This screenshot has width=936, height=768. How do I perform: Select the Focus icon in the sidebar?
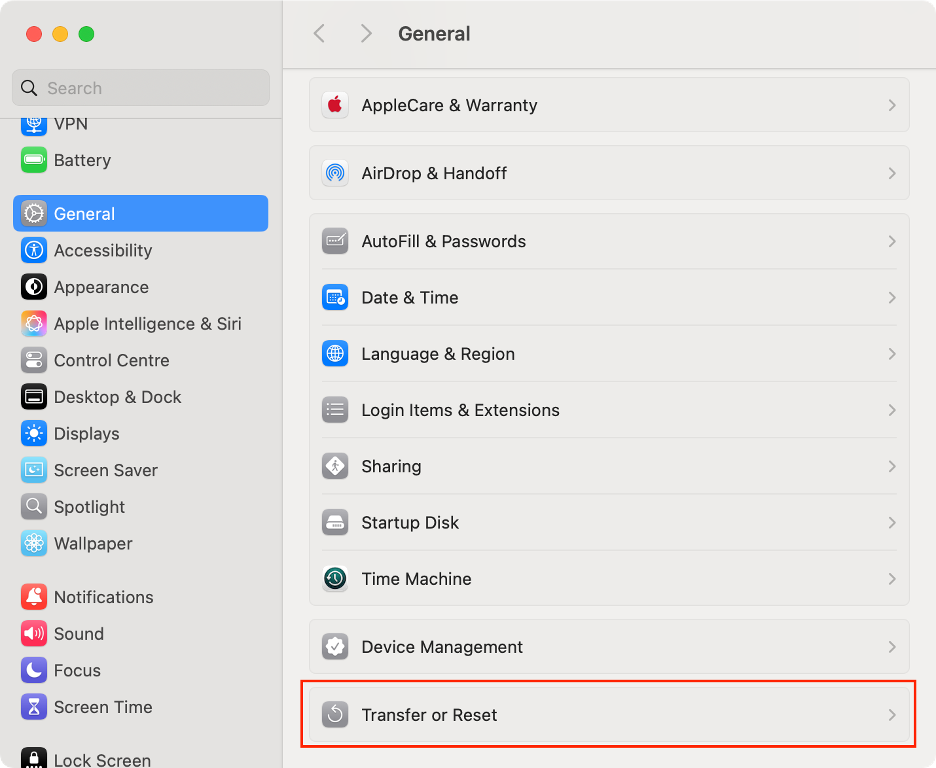[33, 670]
